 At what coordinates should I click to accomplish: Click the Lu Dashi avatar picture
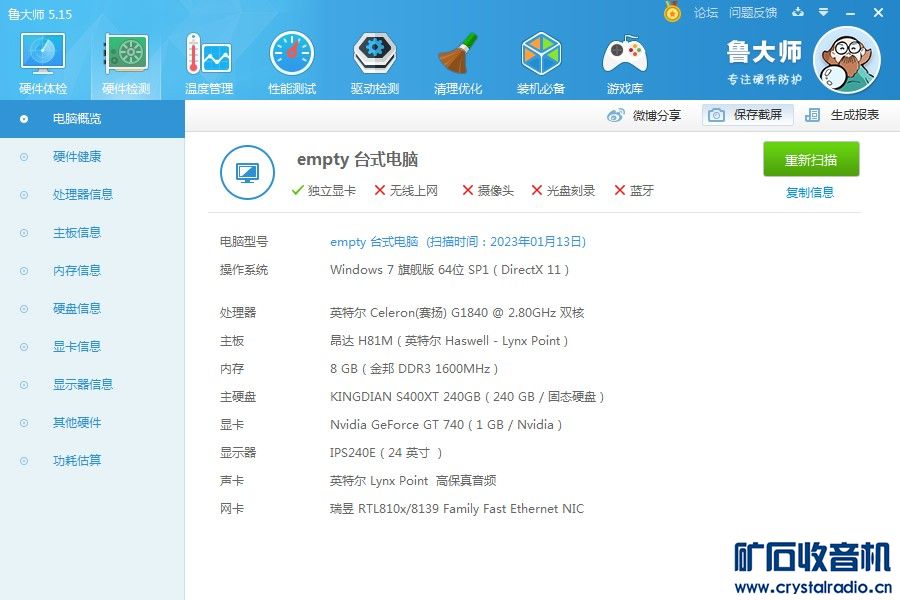[846, 61]
